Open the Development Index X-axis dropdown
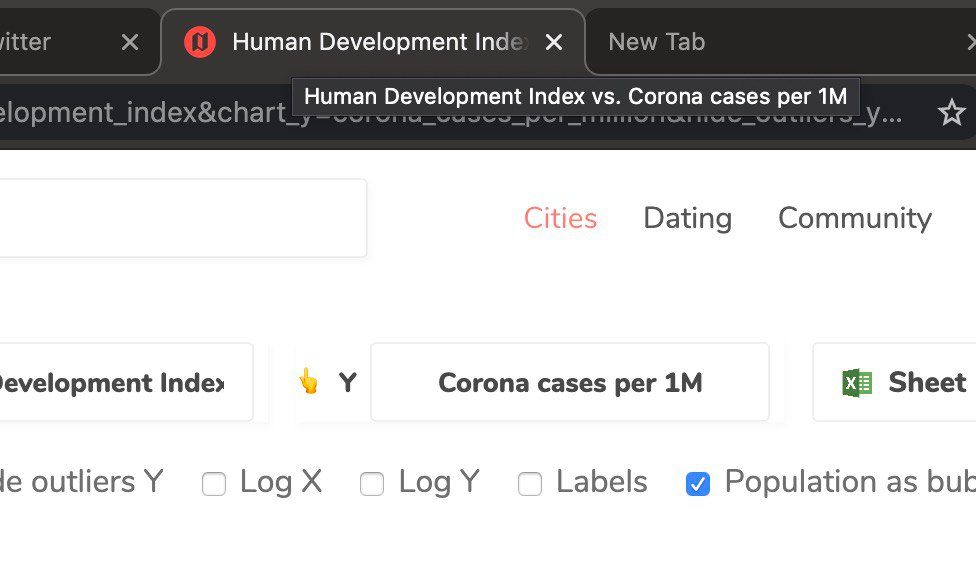976x562 pixels. click(x=120, y=382)
